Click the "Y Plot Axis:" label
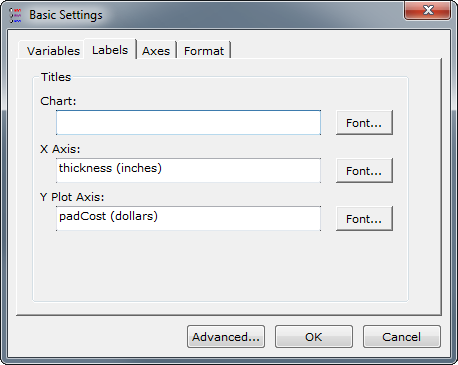 click(x=72, y=197)
